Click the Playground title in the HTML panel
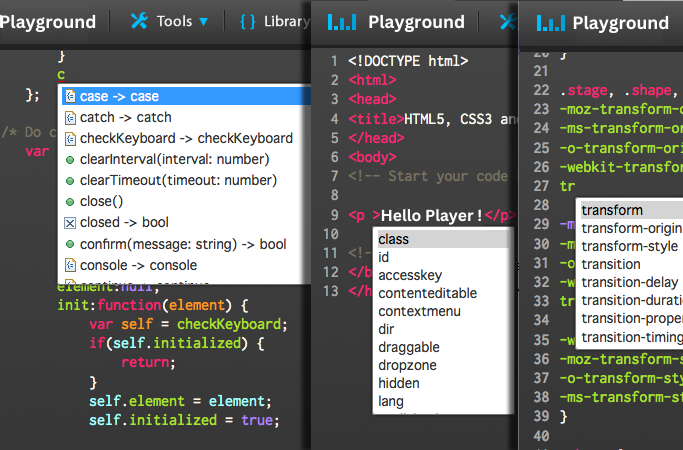This screenshot has width=683, height=450. tap(416, 22)
